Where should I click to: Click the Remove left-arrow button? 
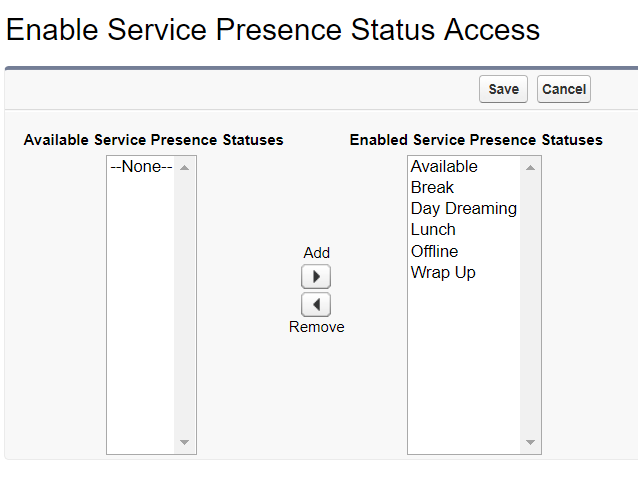point(316,304)
